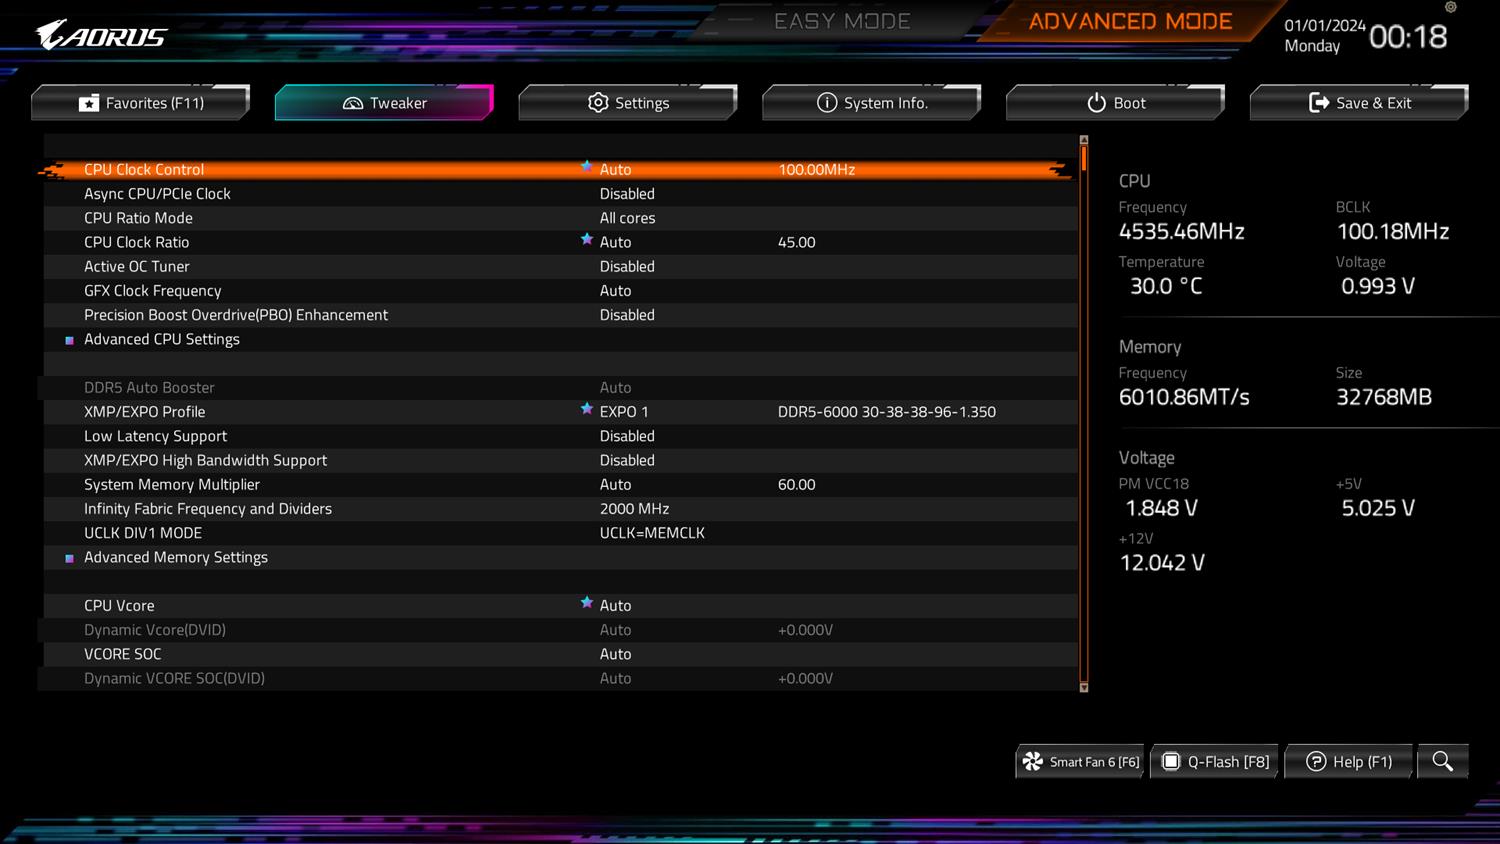Click the star beside XMP/EXPO Profile
Viewport: 1500px width, 844px height.
pos(587,410)
